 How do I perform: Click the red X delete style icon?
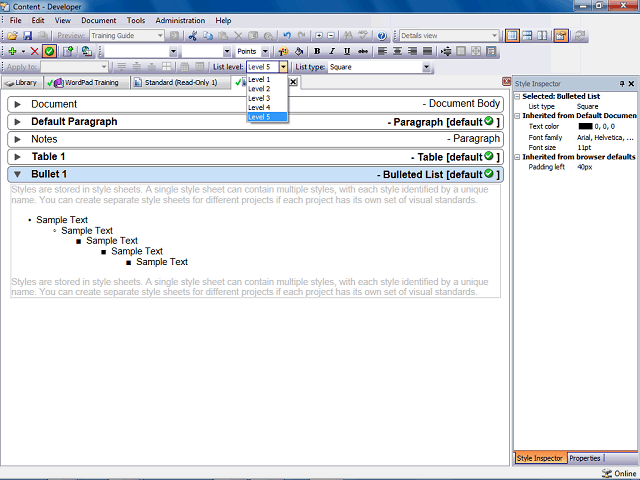click(x=35, y=51)
